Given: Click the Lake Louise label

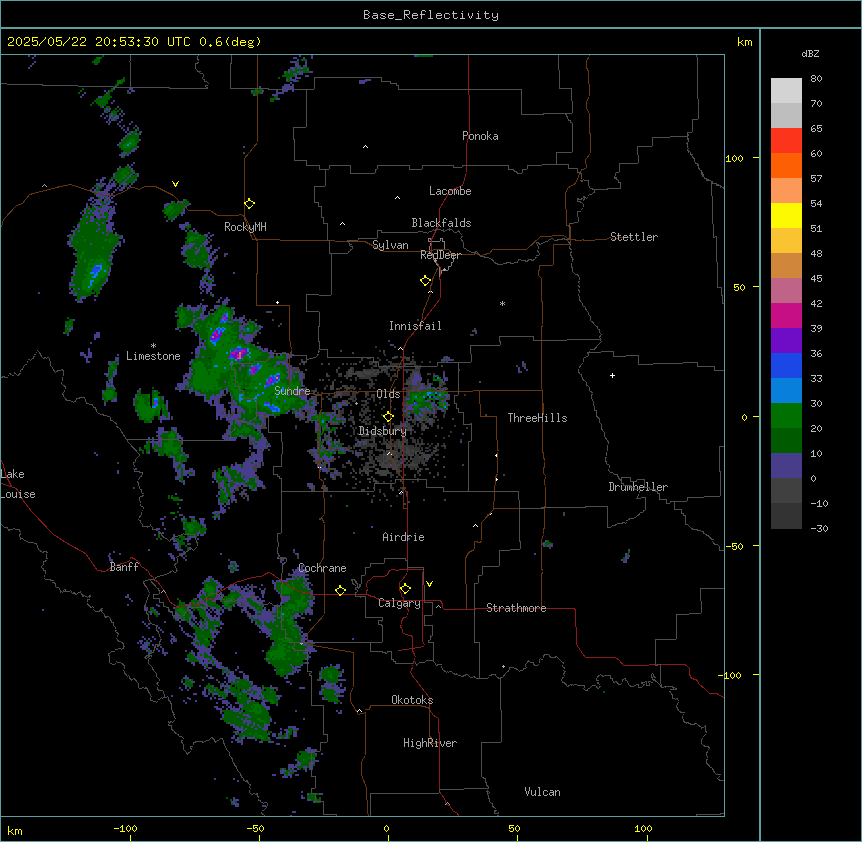Looking at the screenshot, I should (18, 484).
